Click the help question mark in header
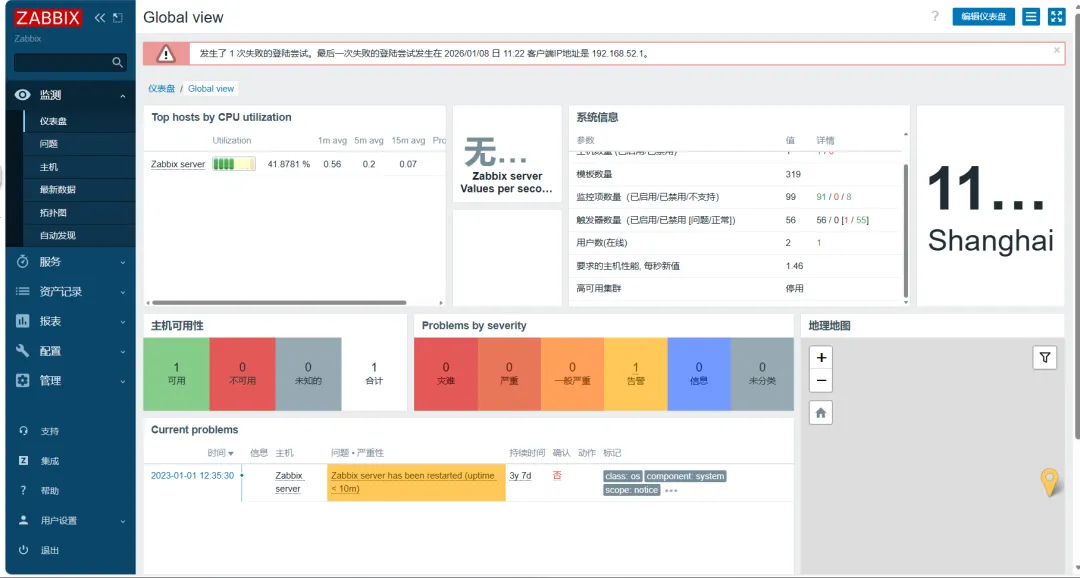 [935, 17]
